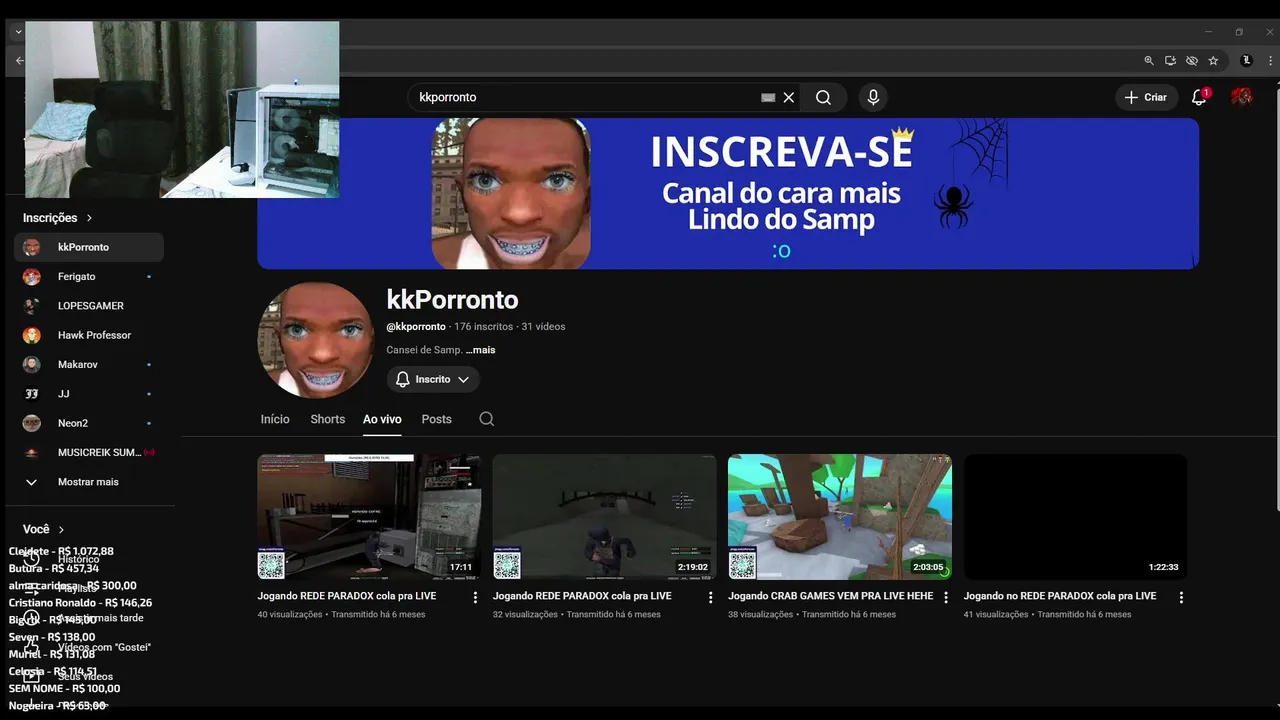Bookmark this page with the star icon

click(x=1213, y=61)
